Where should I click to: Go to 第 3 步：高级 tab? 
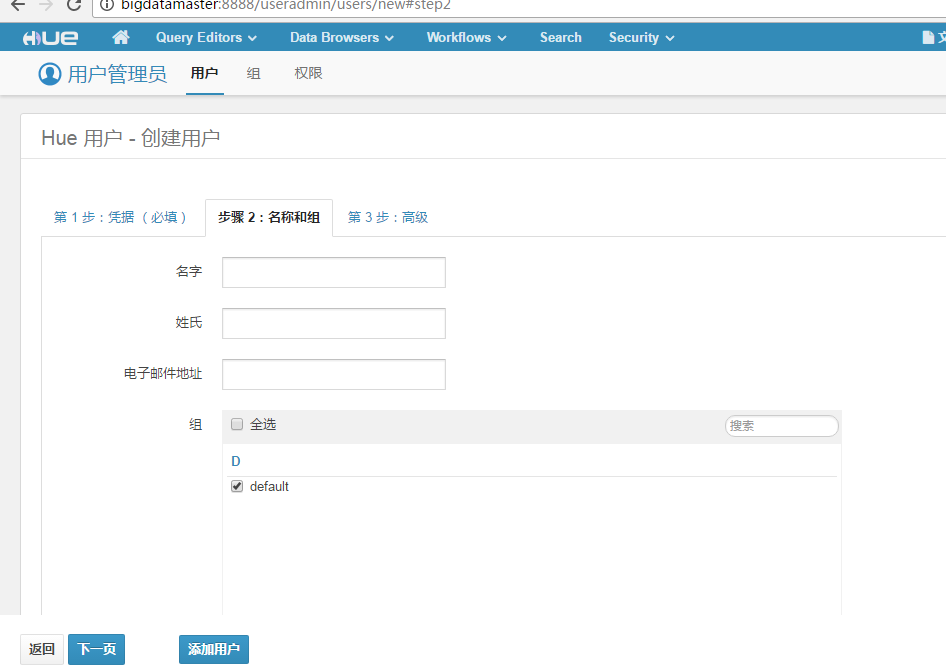click(388, 217)
